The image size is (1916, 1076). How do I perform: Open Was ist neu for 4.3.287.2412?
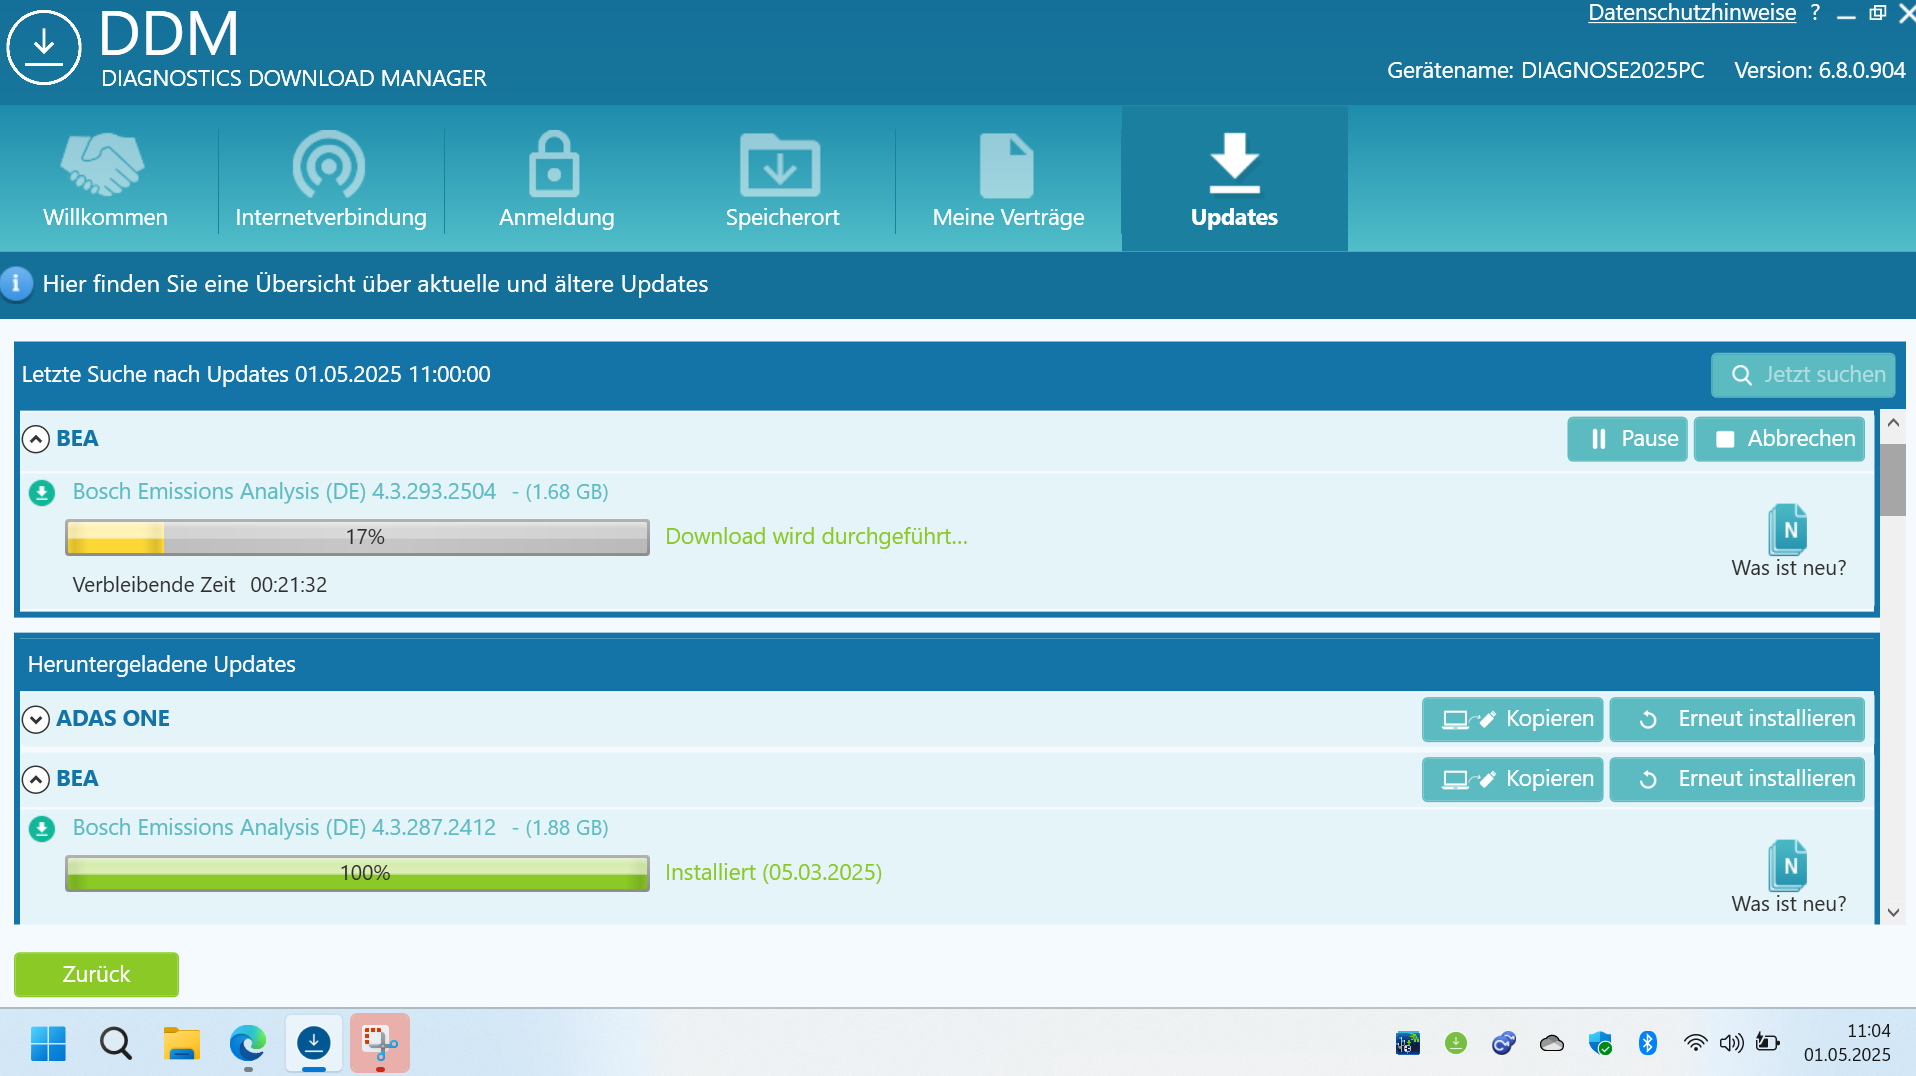click(1788, 877)
